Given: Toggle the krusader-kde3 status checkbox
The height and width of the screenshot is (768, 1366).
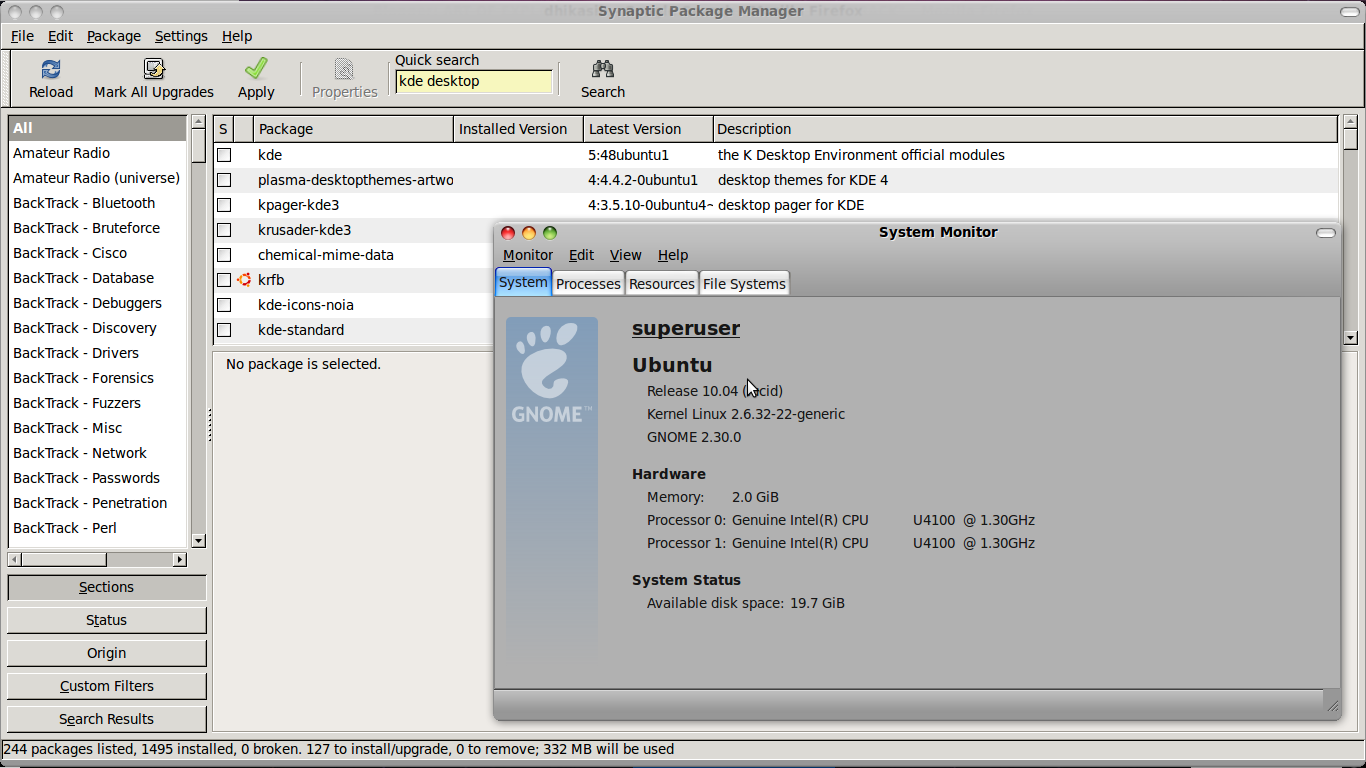Looking at the screenshot, I should click(x=224, y=230).
